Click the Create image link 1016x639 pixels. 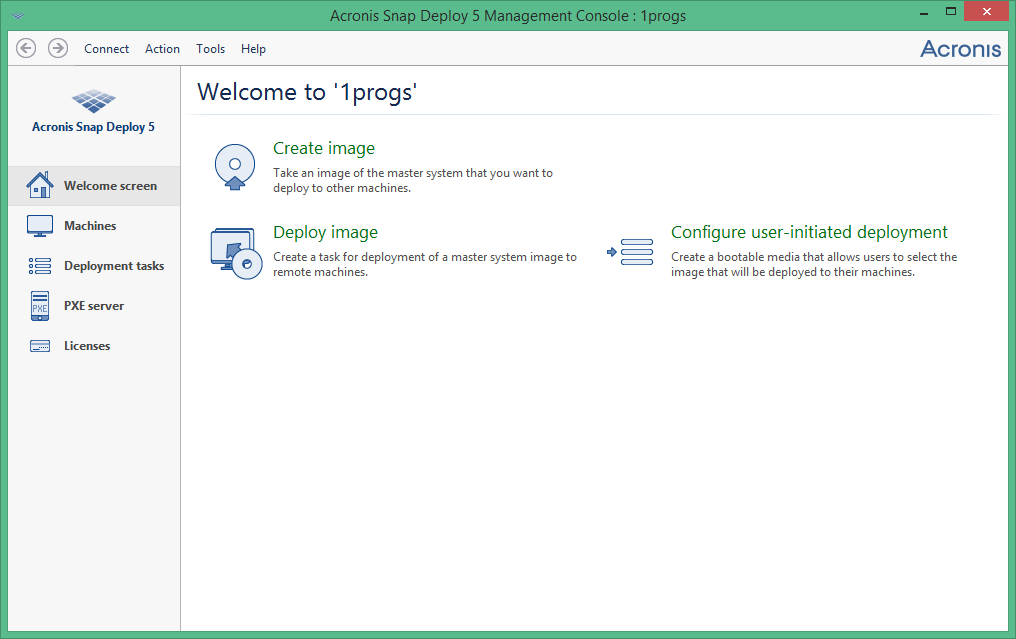[324, 148]
